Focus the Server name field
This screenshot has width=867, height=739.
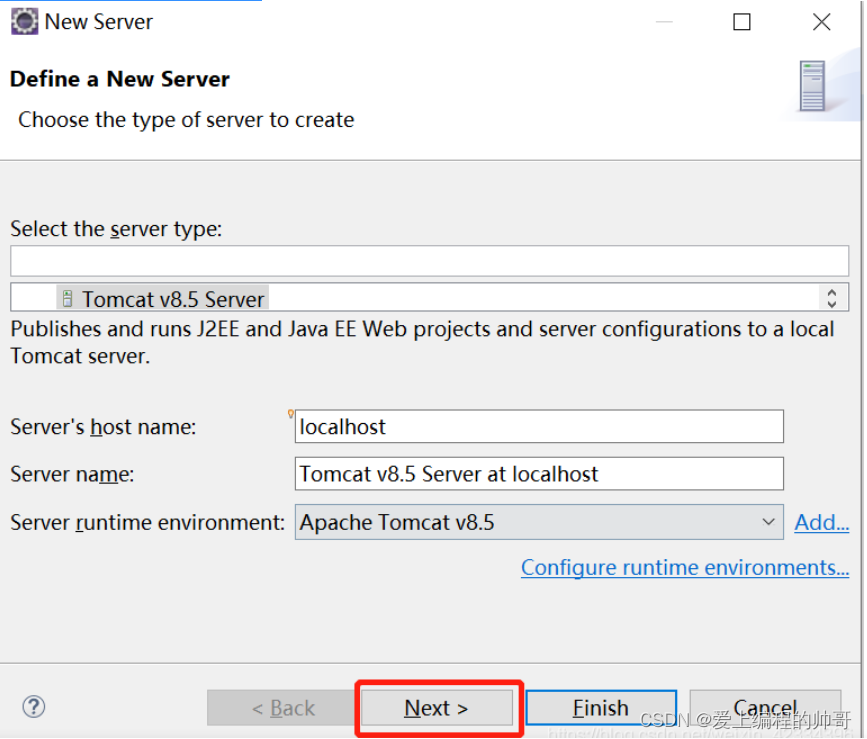(x=539, y=474)
